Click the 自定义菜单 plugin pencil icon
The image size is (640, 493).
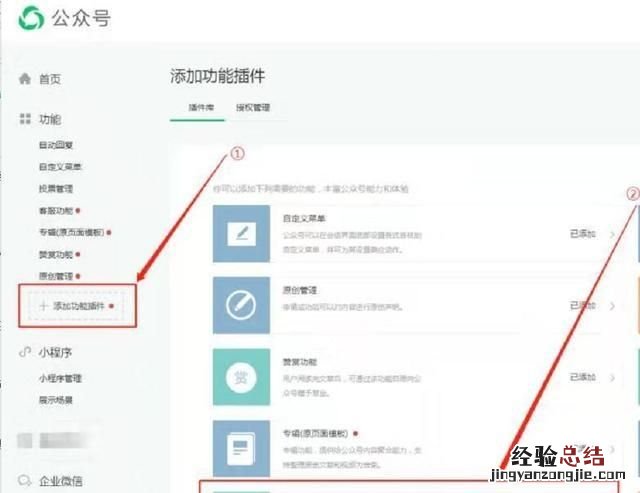click(241, 233)
